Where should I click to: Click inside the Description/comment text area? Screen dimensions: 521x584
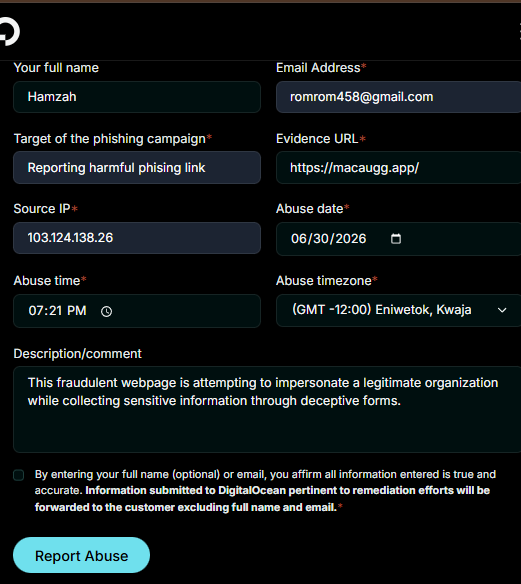click(x=267, y=410)
